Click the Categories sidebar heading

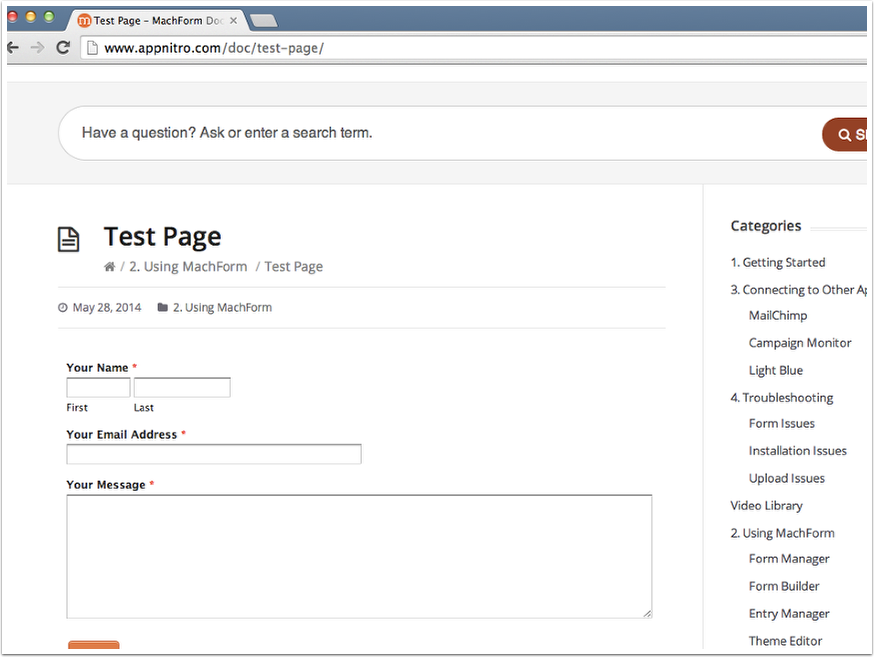[x=765, y=226]
